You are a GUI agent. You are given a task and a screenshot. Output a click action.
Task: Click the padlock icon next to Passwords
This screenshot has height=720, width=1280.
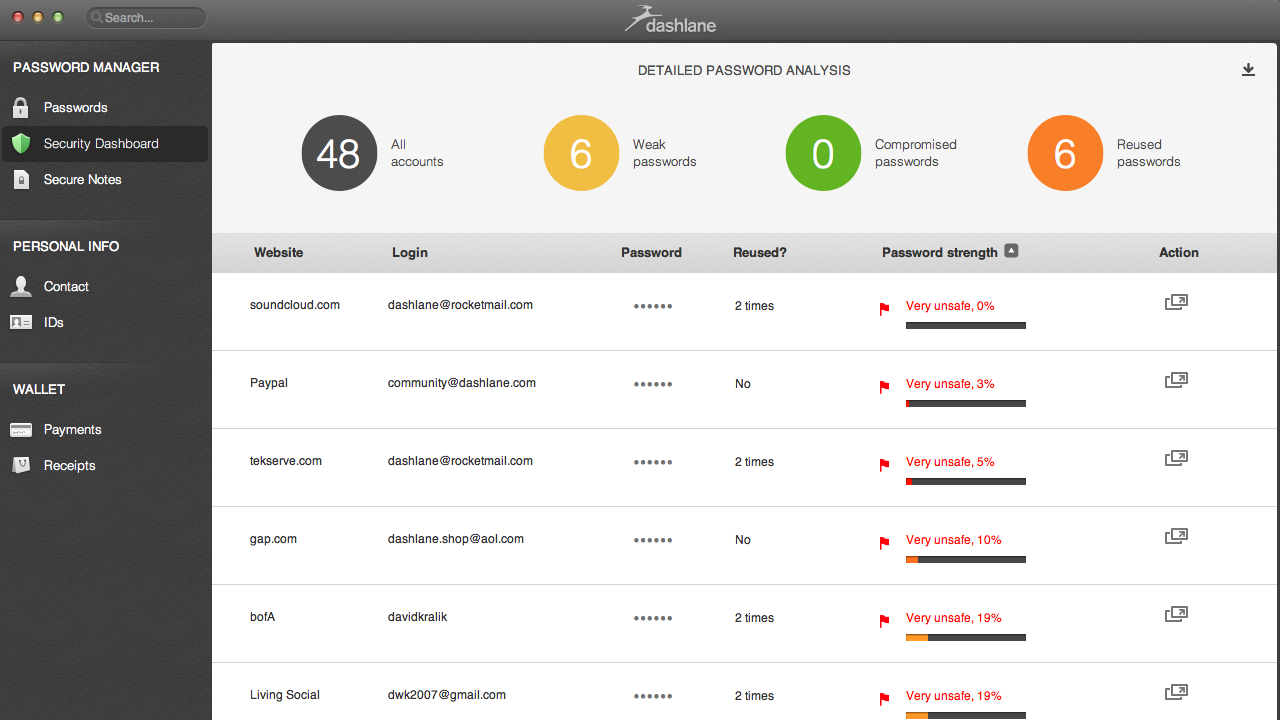click(21, 108)
